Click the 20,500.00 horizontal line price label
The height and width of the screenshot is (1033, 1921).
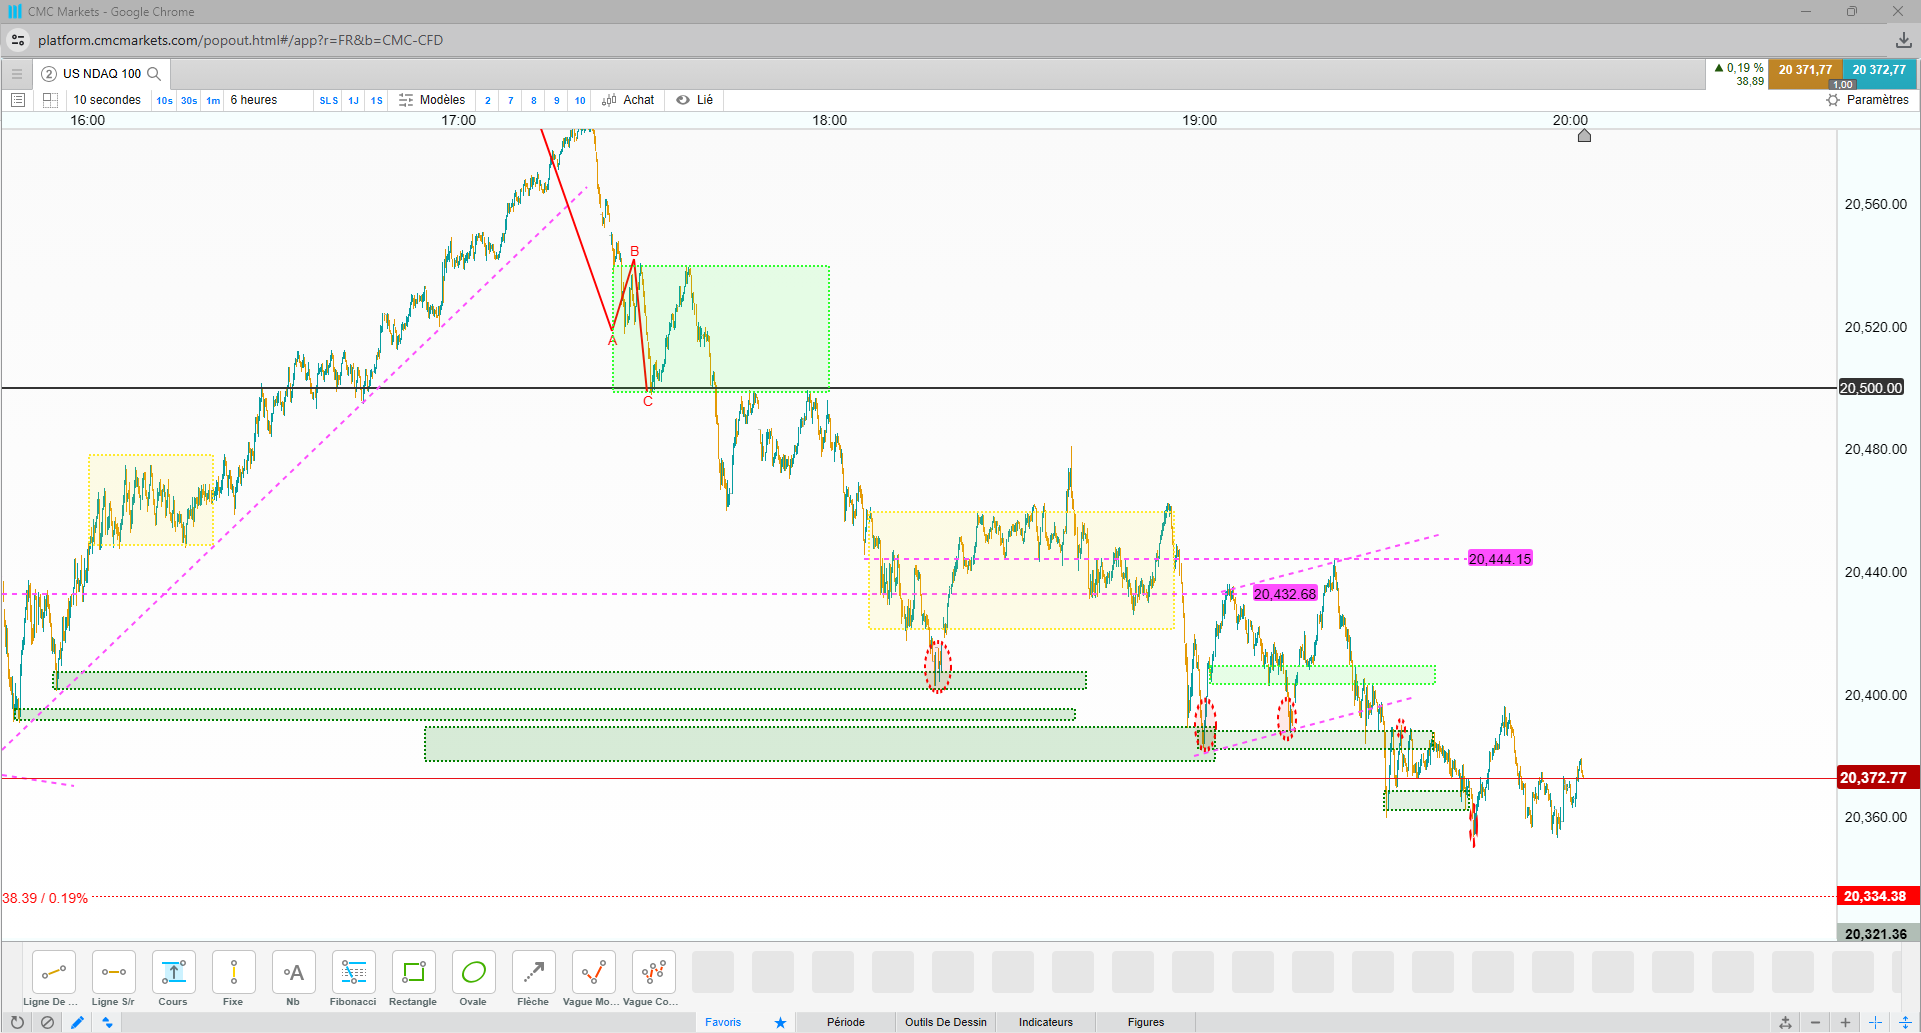click(1871, 388)
